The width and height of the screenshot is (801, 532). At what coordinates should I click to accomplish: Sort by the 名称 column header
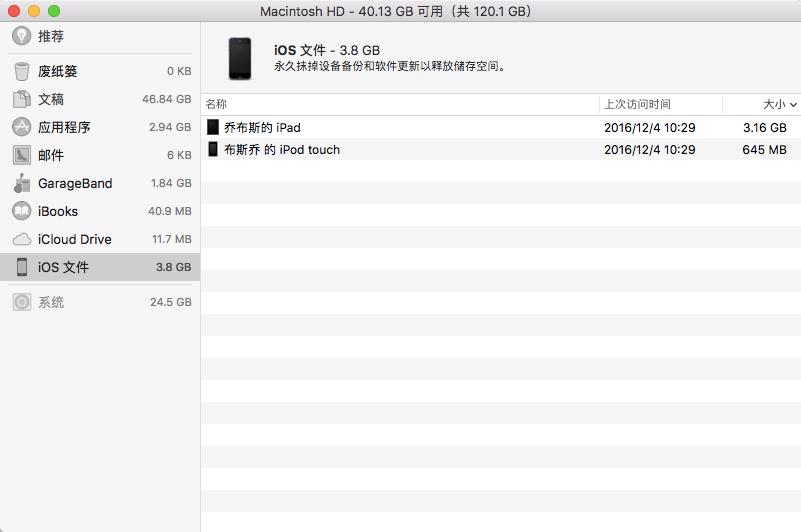coord(400,104)
